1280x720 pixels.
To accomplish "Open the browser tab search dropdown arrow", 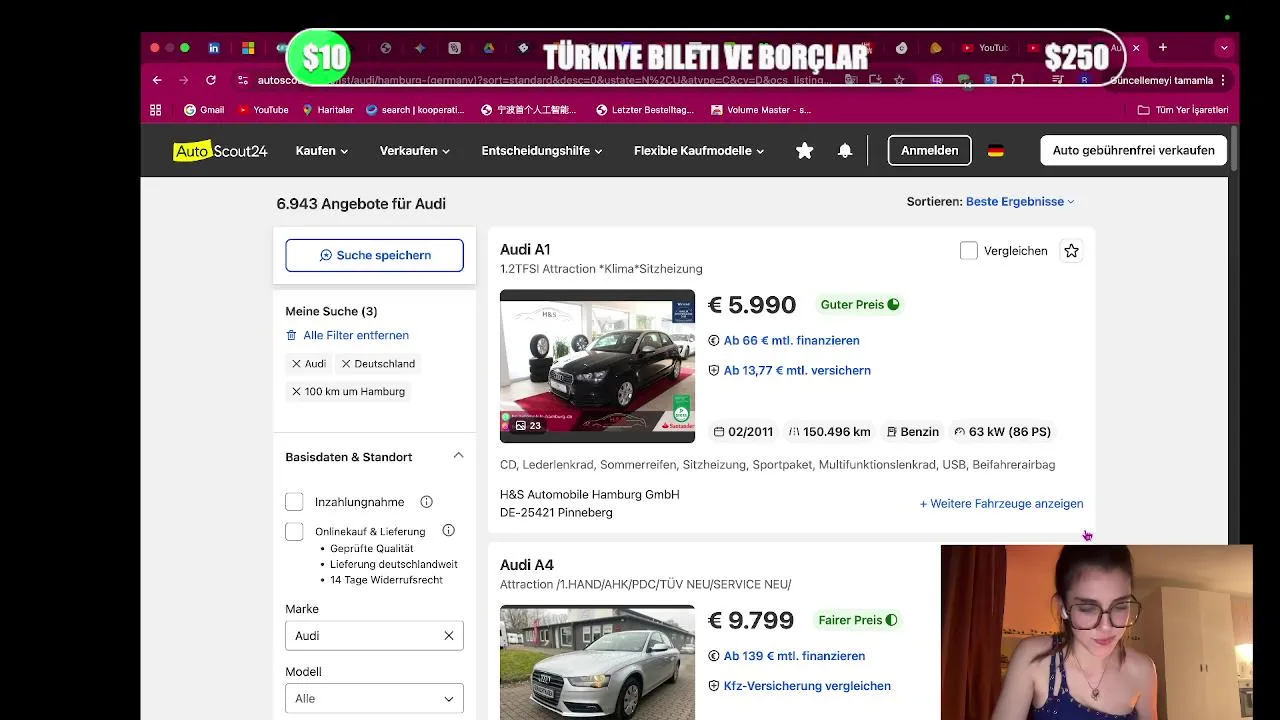I will (1224, 47).
